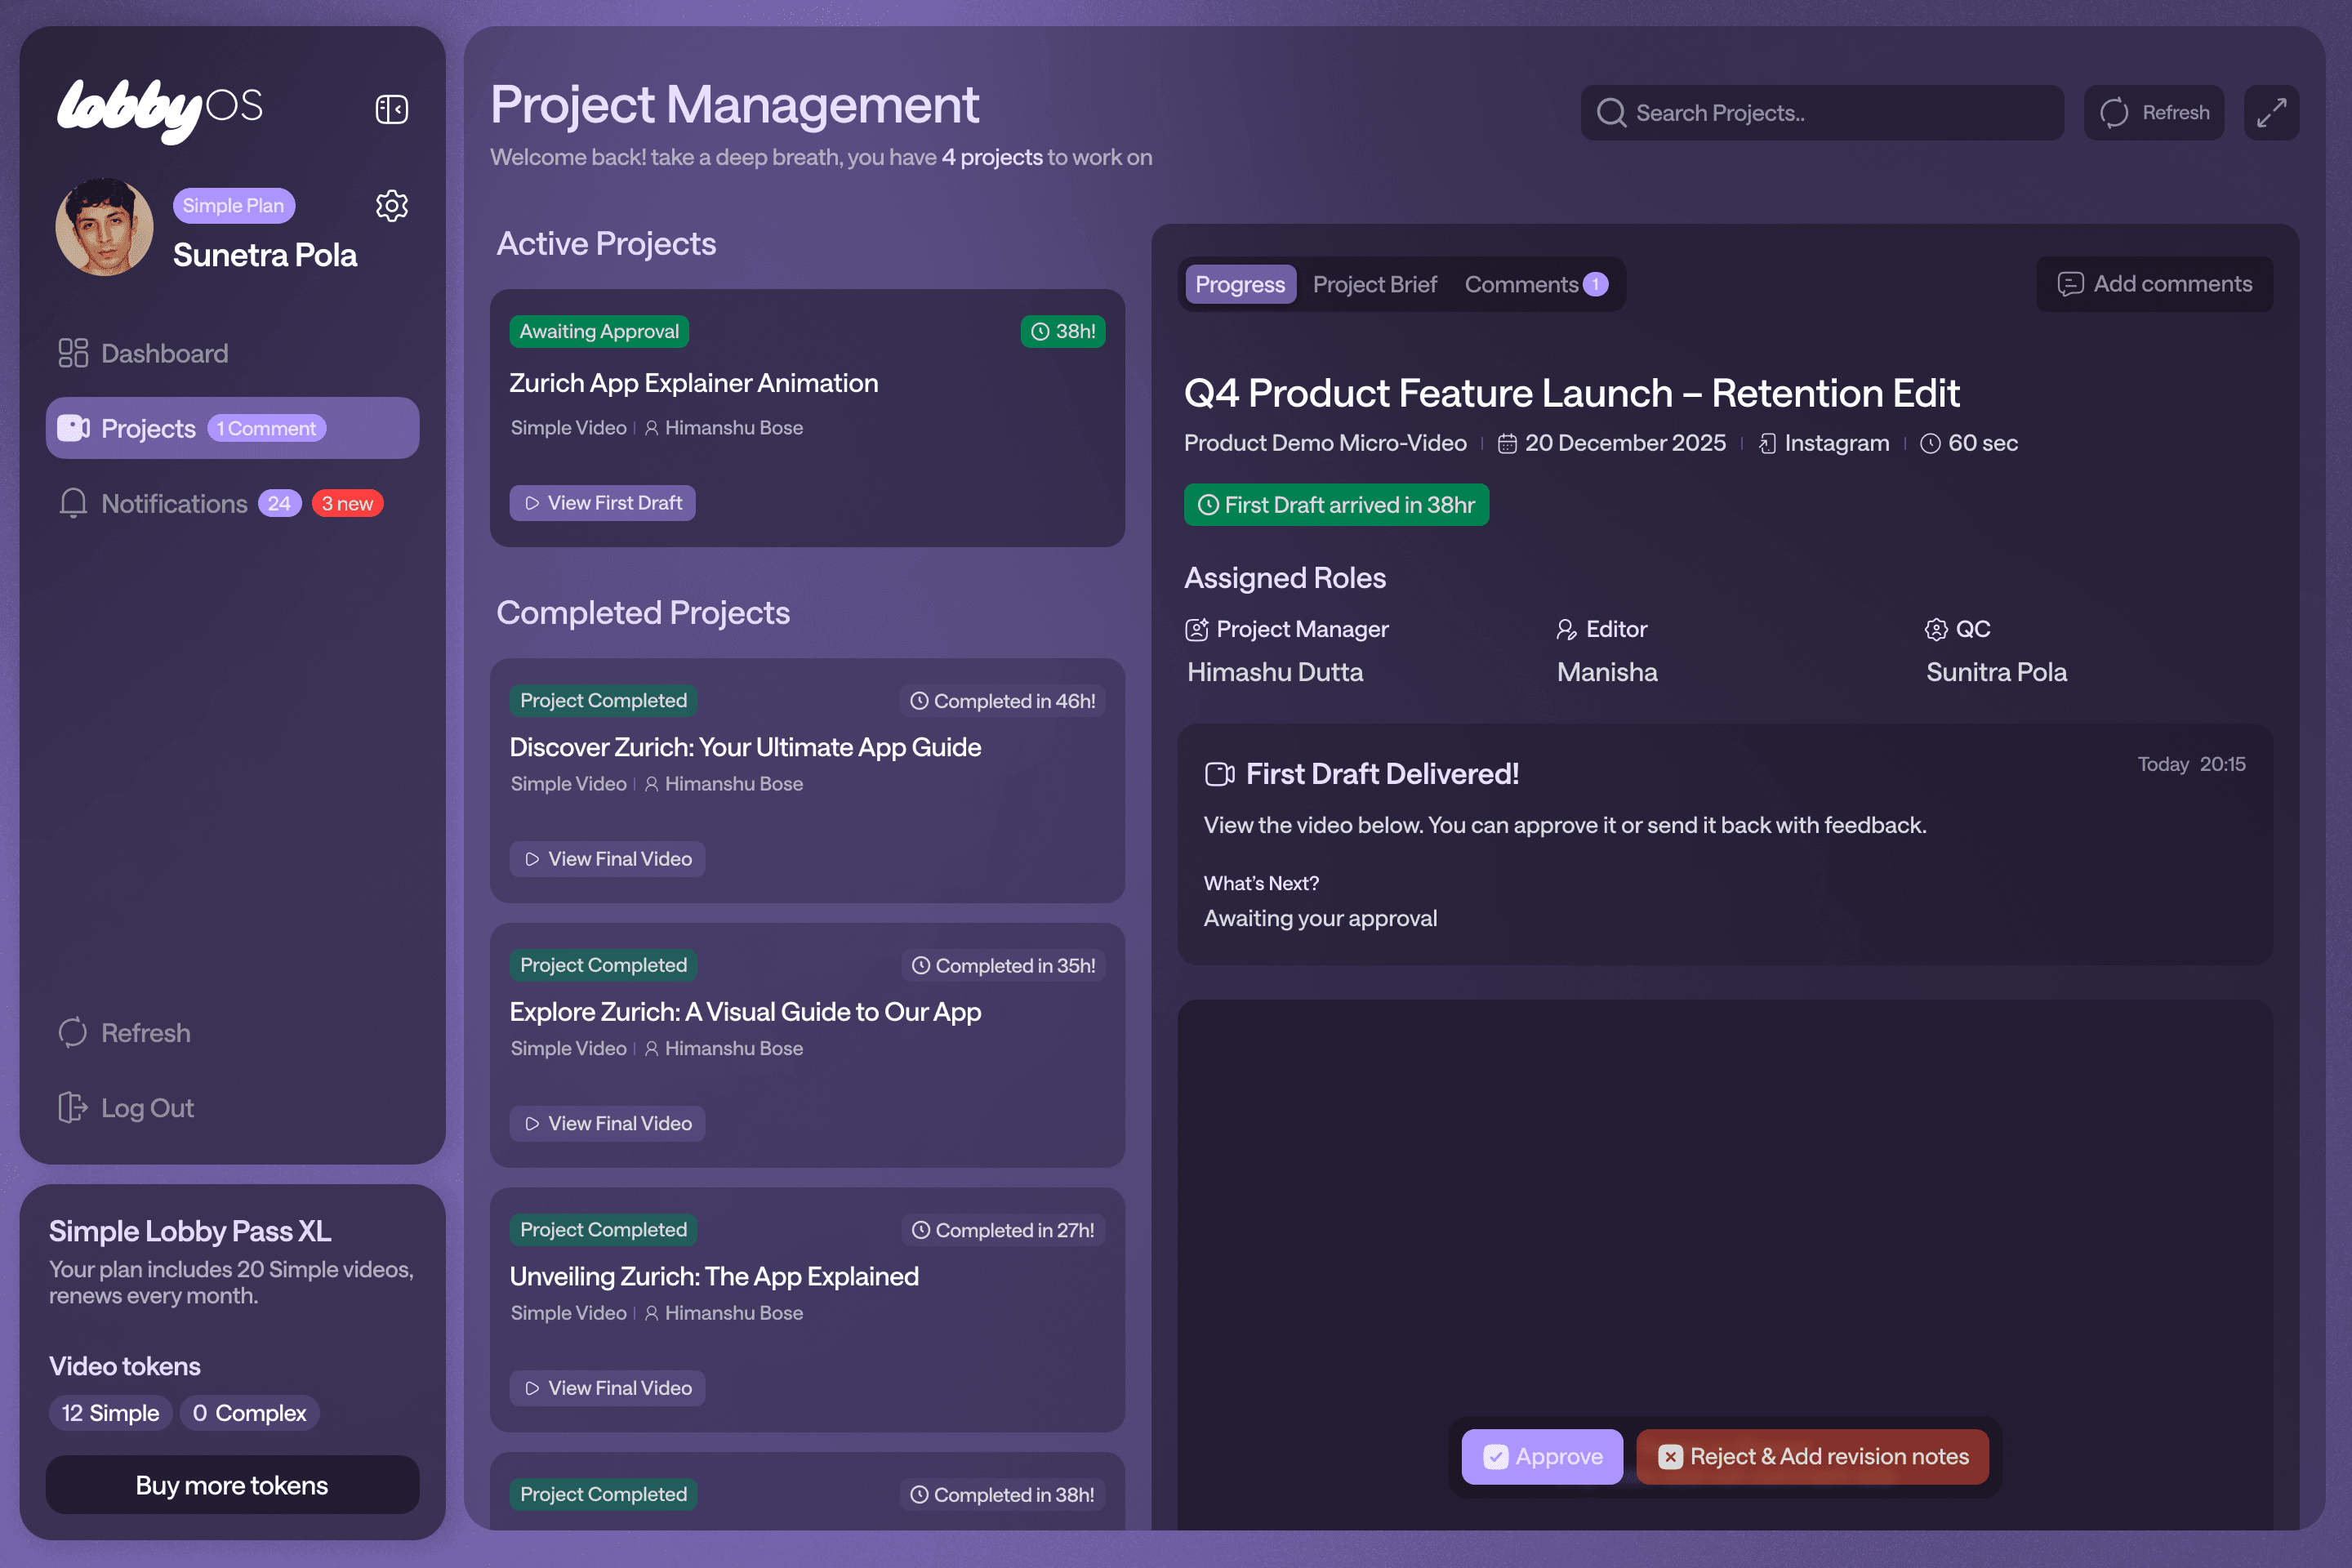Click Add comments button
The height and width of the screenshot is (1568, 2352).
click(x=2154, y=284)
